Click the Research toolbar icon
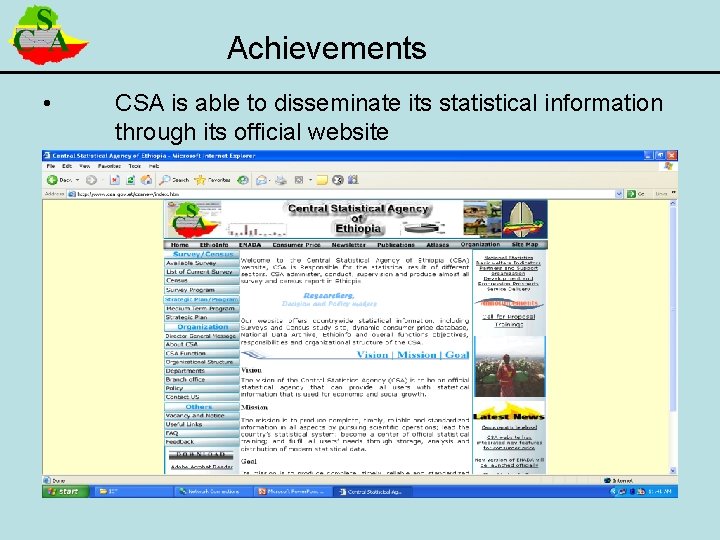 [x=353, y=180]
